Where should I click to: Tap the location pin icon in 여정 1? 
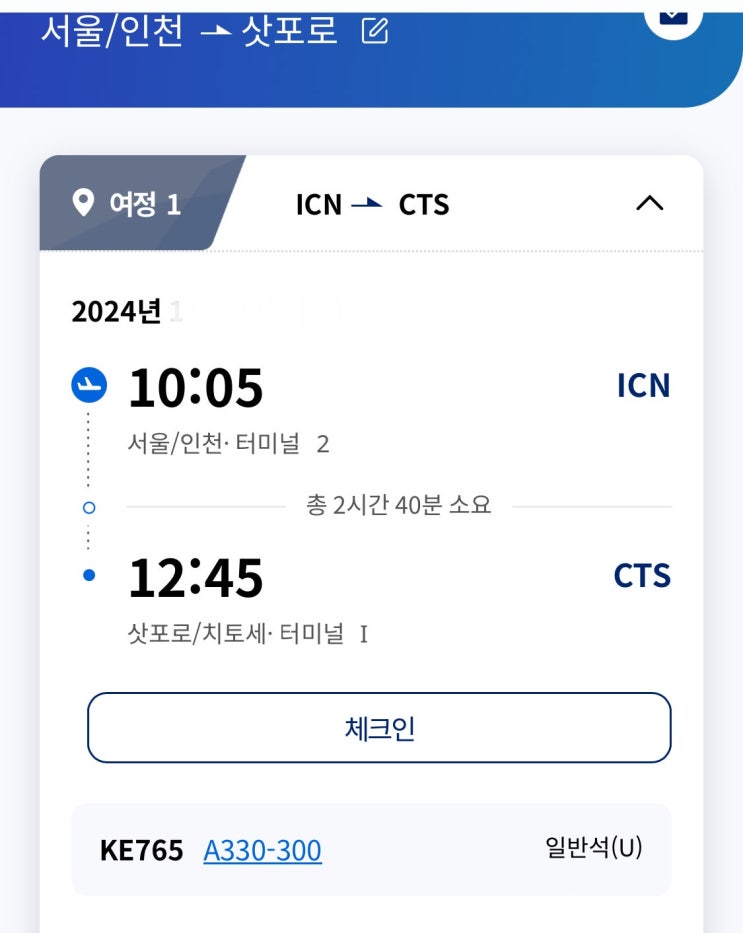pyautogui.click(x=84, y=204)
